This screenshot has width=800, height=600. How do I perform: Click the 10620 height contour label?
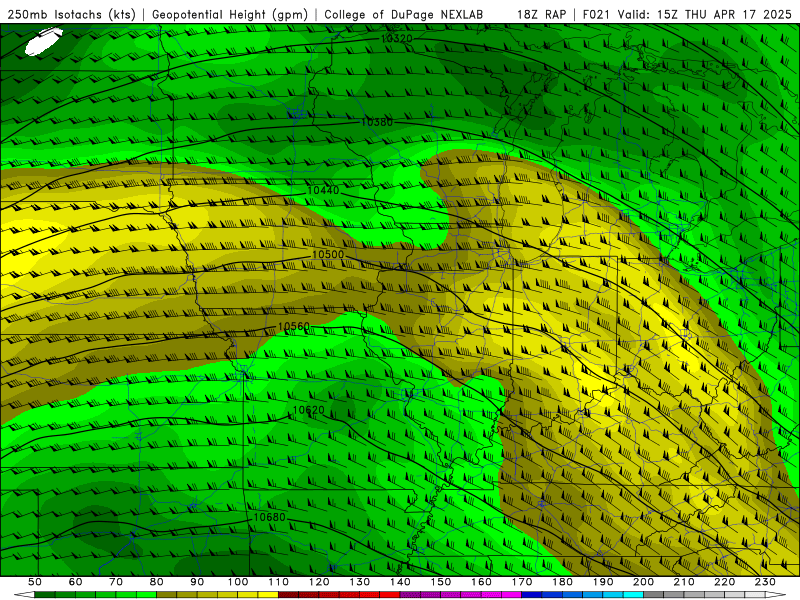click(x=309, y=410)
